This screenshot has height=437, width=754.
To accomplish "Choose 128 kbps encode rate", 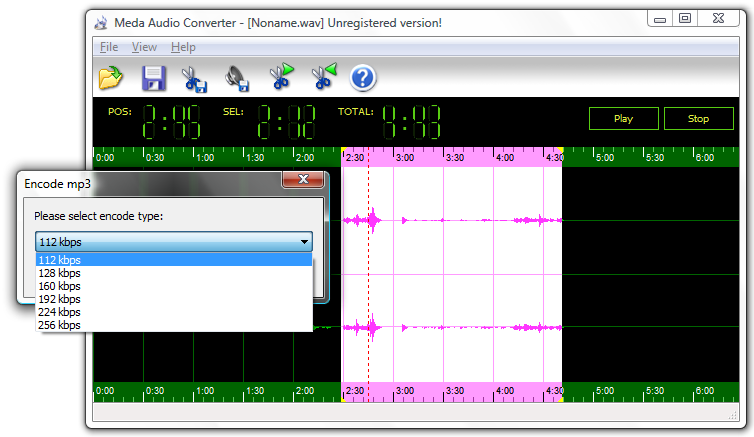I will click(174, 273).
